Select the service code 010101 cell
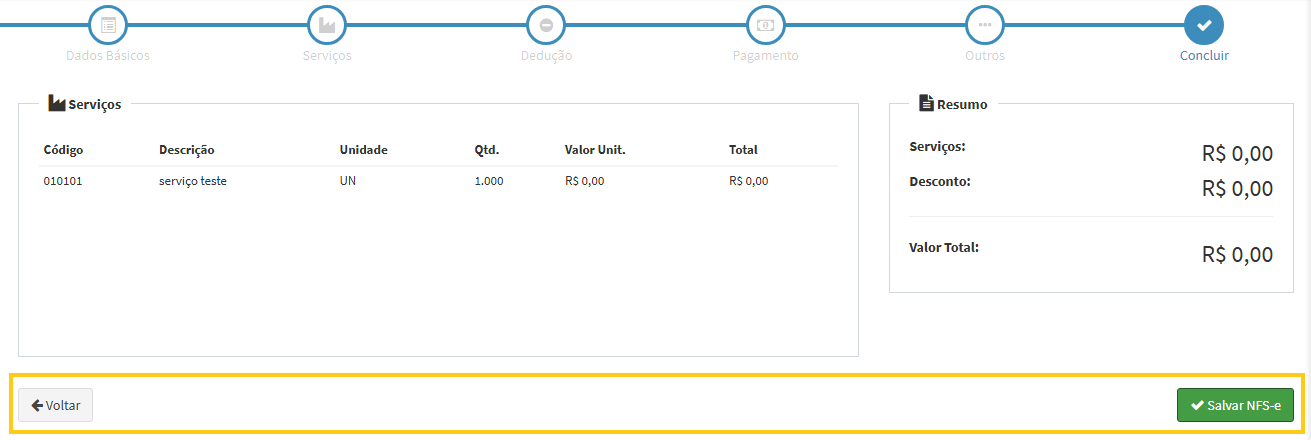Viewport: 1311px width, 440px height. 63,181
